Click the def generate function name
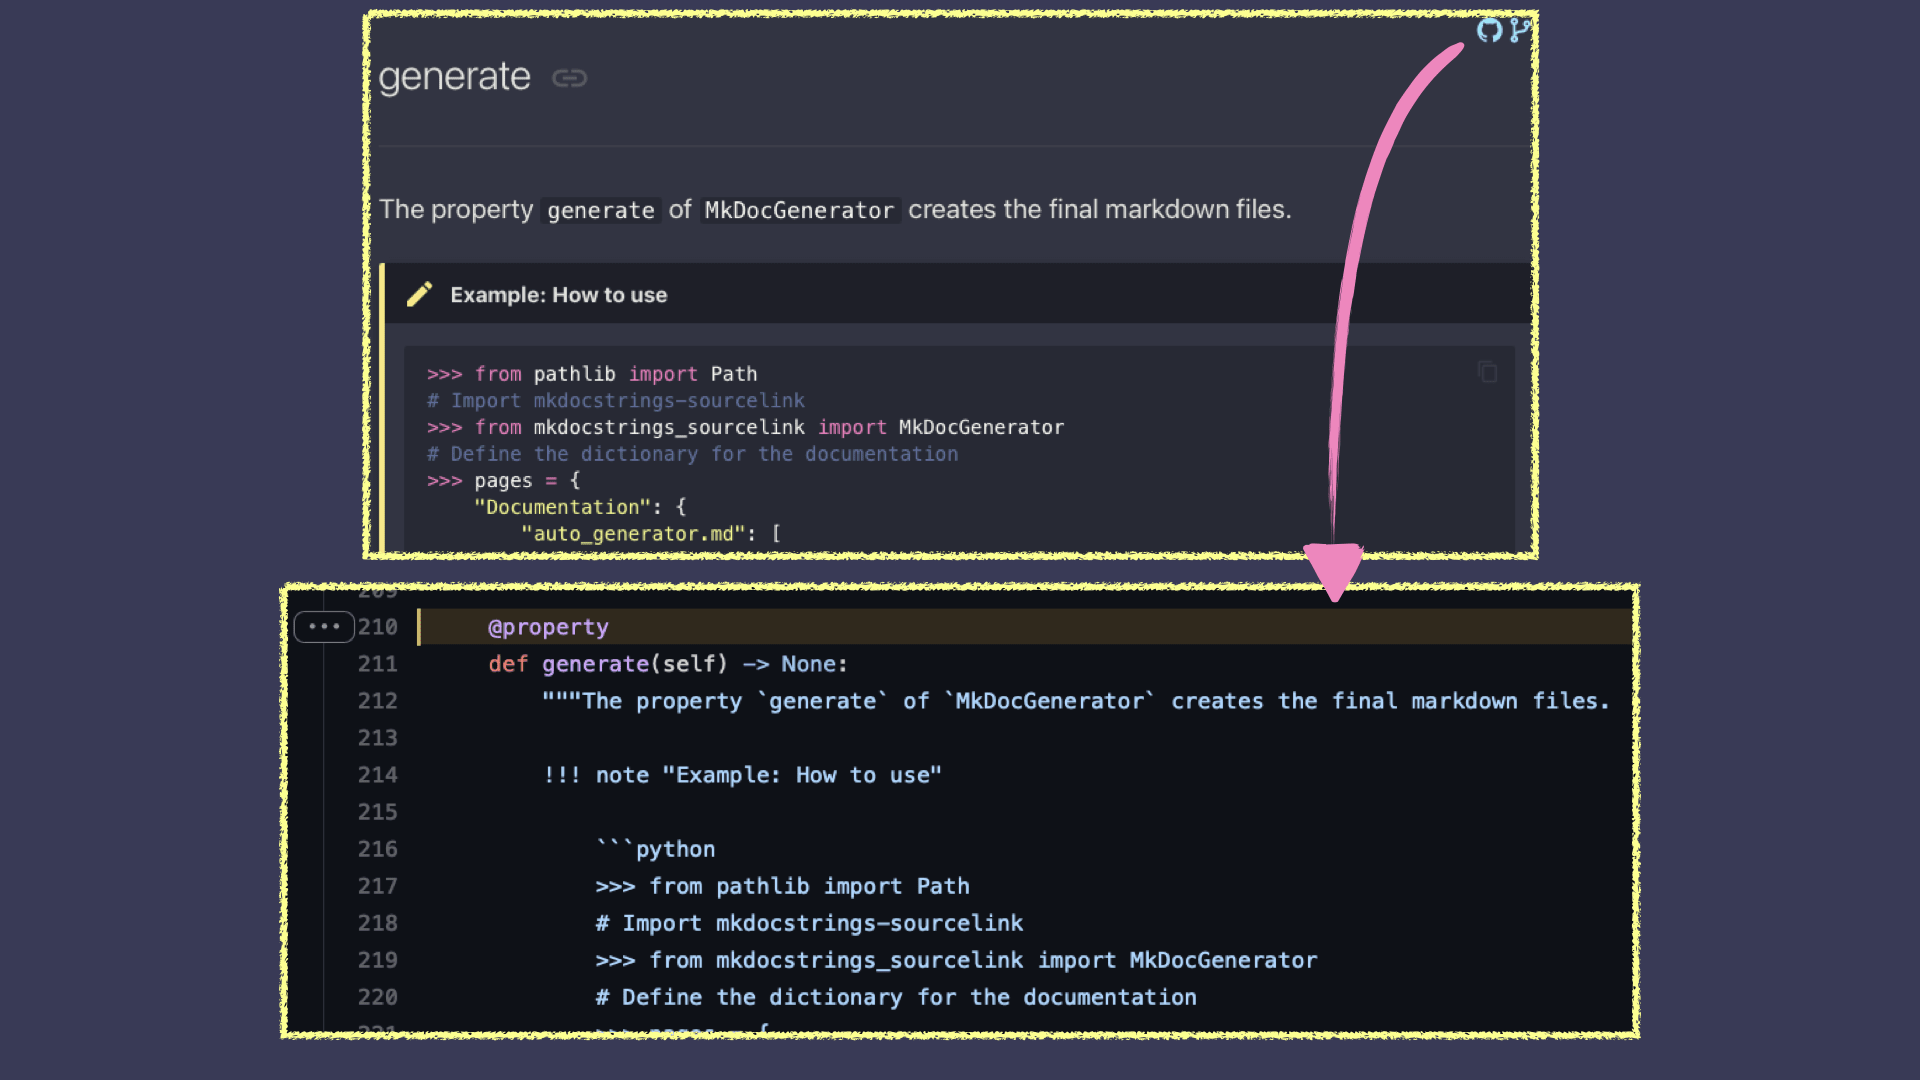1920x1080 pixels. click(595, 664)
